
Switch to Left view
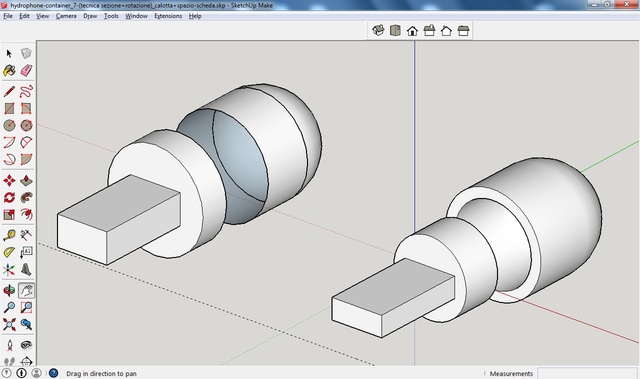pos(463,31)
